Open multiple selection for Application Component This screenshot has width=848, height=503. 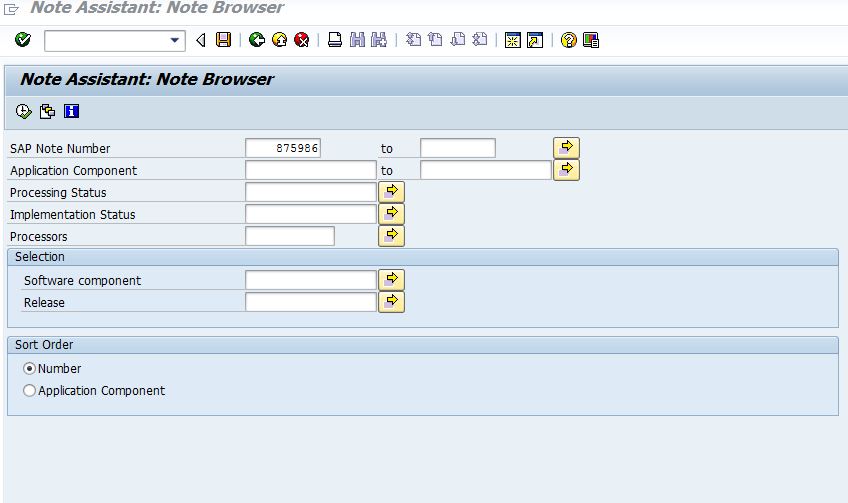click(x=566, y=170)
